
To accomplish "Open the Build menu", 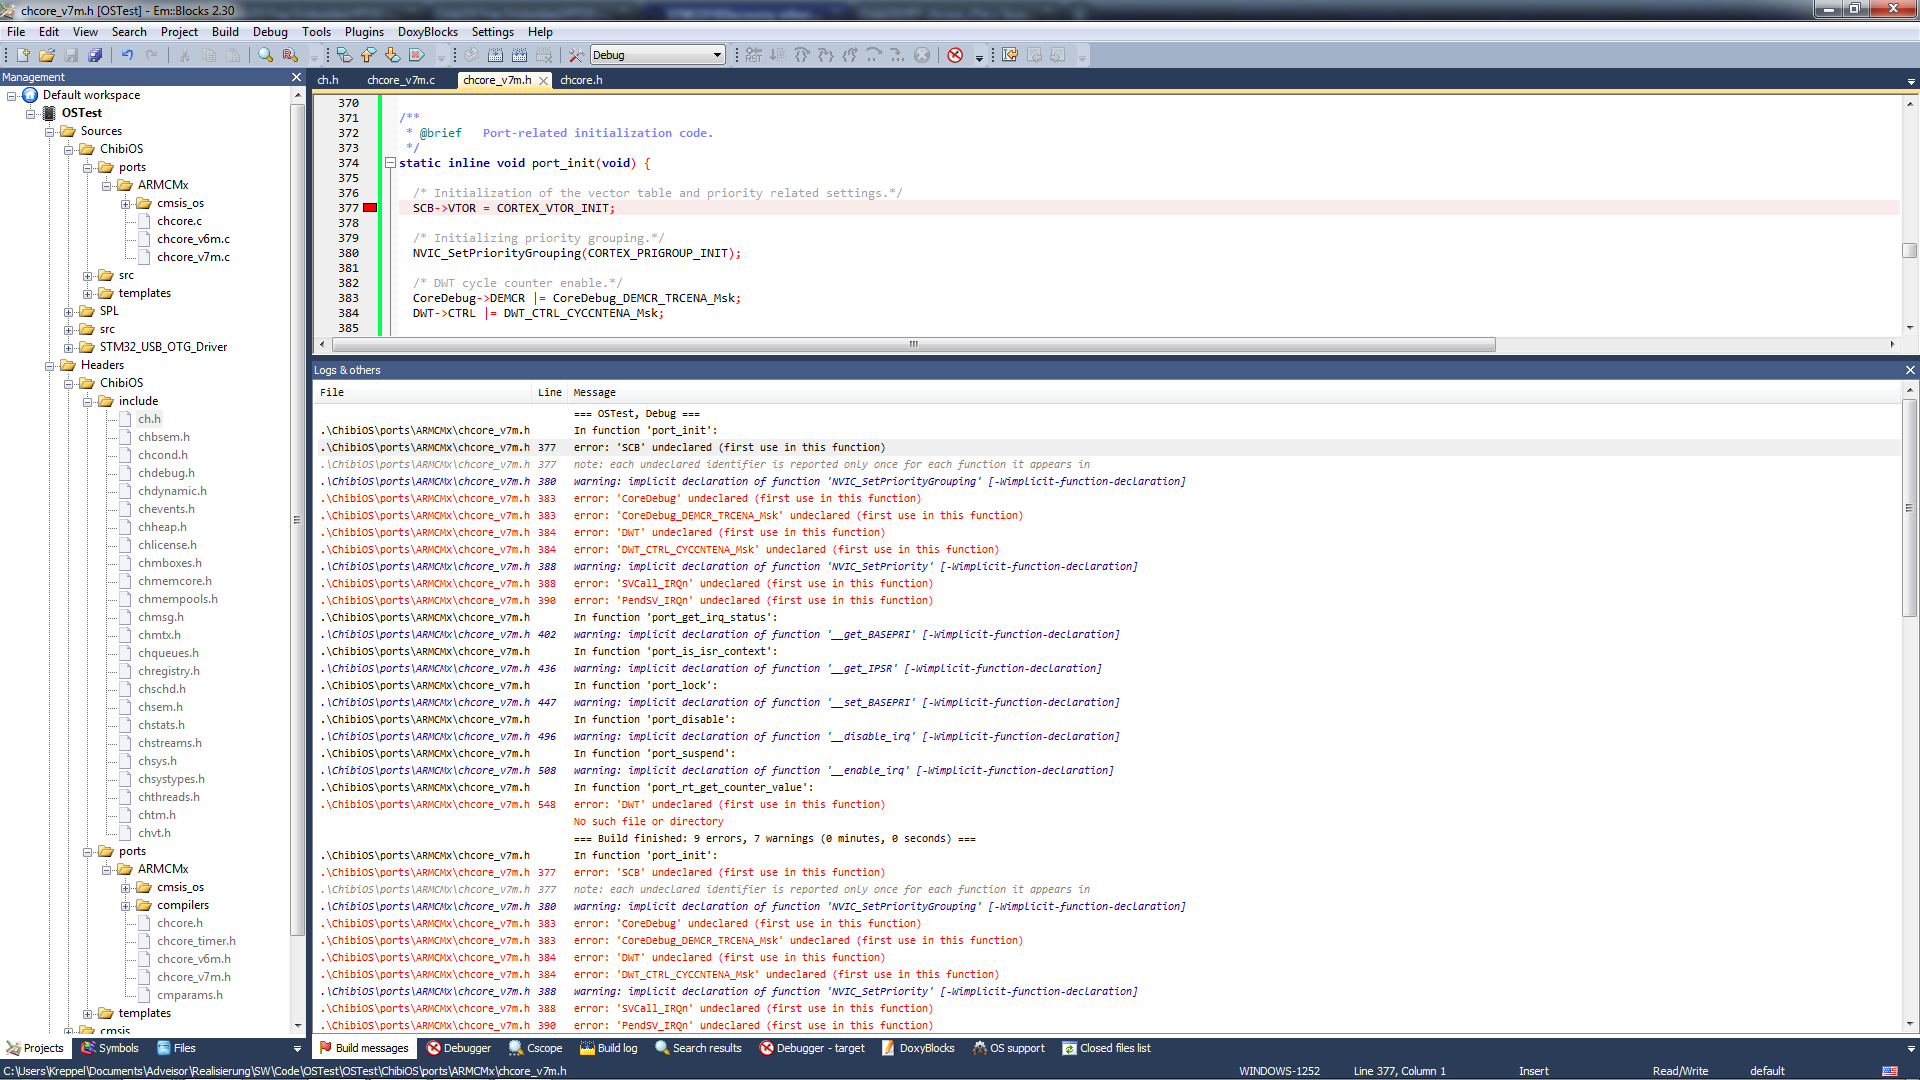I will [x=225, y=32].
